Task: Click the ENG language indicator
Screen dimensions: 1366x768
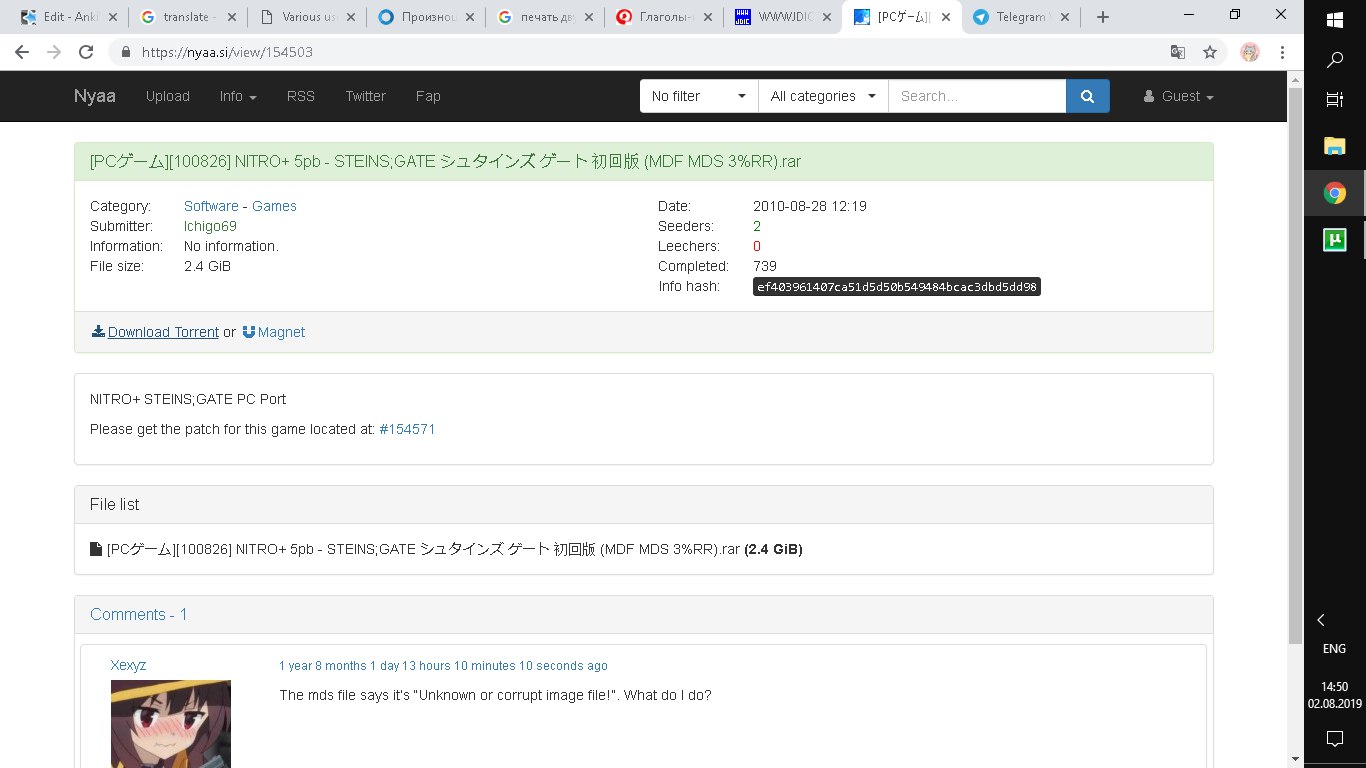Action: (x=1334, y=648)
